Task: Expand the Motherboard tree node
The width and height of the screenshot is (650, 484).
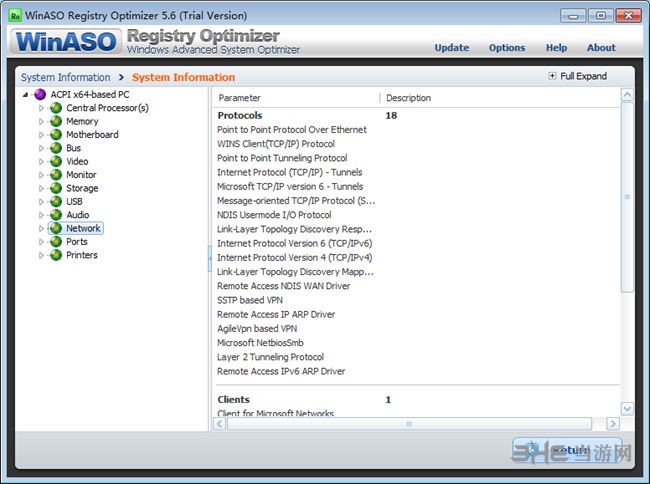Action: (x=41, y=135)
